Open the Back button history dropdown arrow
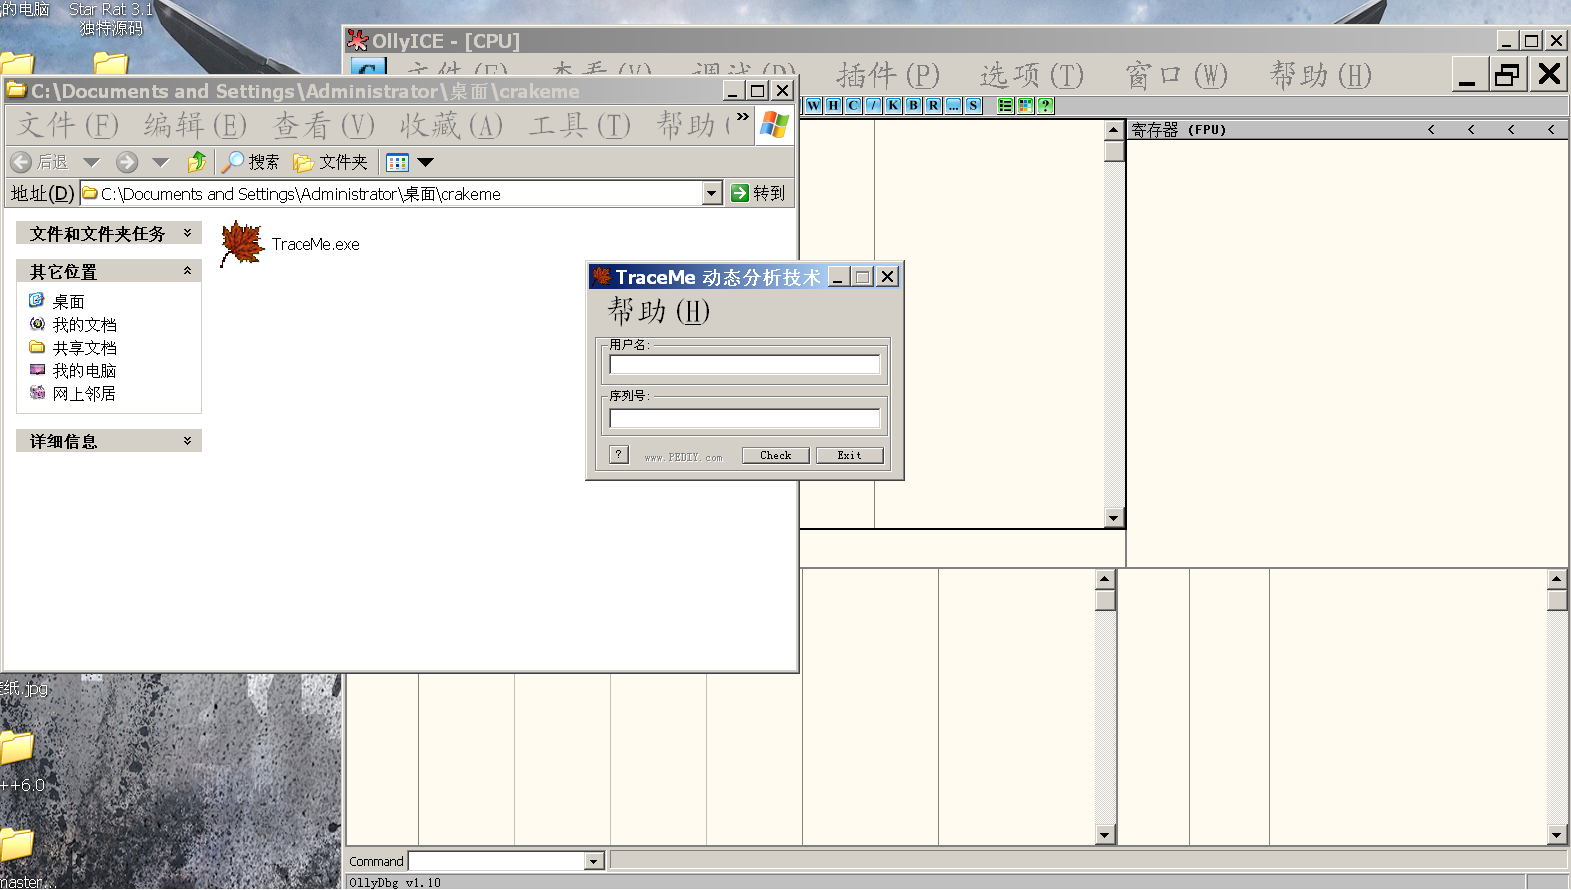Image resolution: width=1571 pixels, height=890 pixels. 92,162
